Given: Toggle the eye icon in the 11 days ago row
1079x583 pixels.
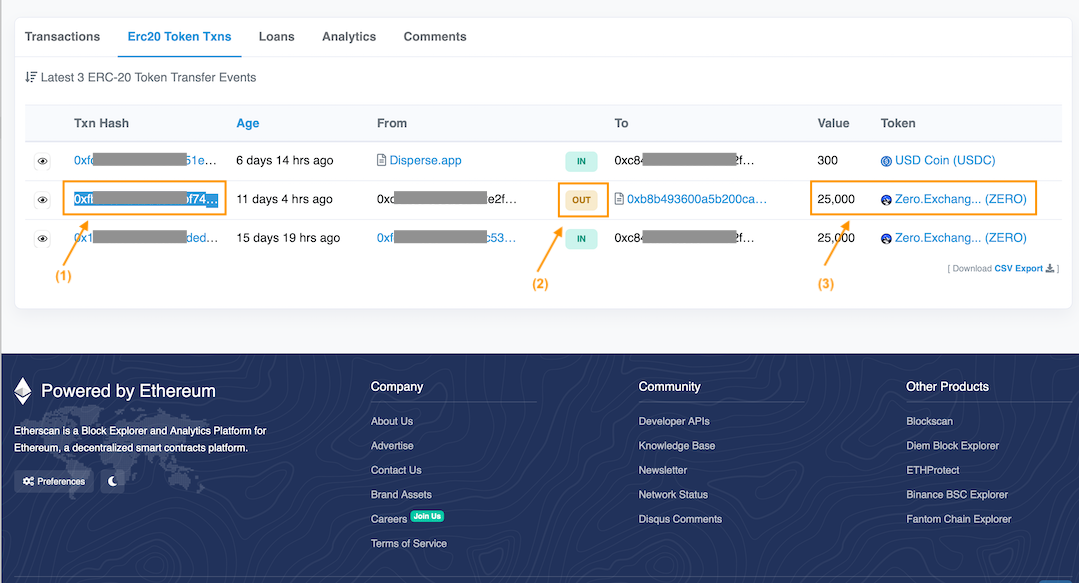Looking at the screenshot, I should coord(43,200).
